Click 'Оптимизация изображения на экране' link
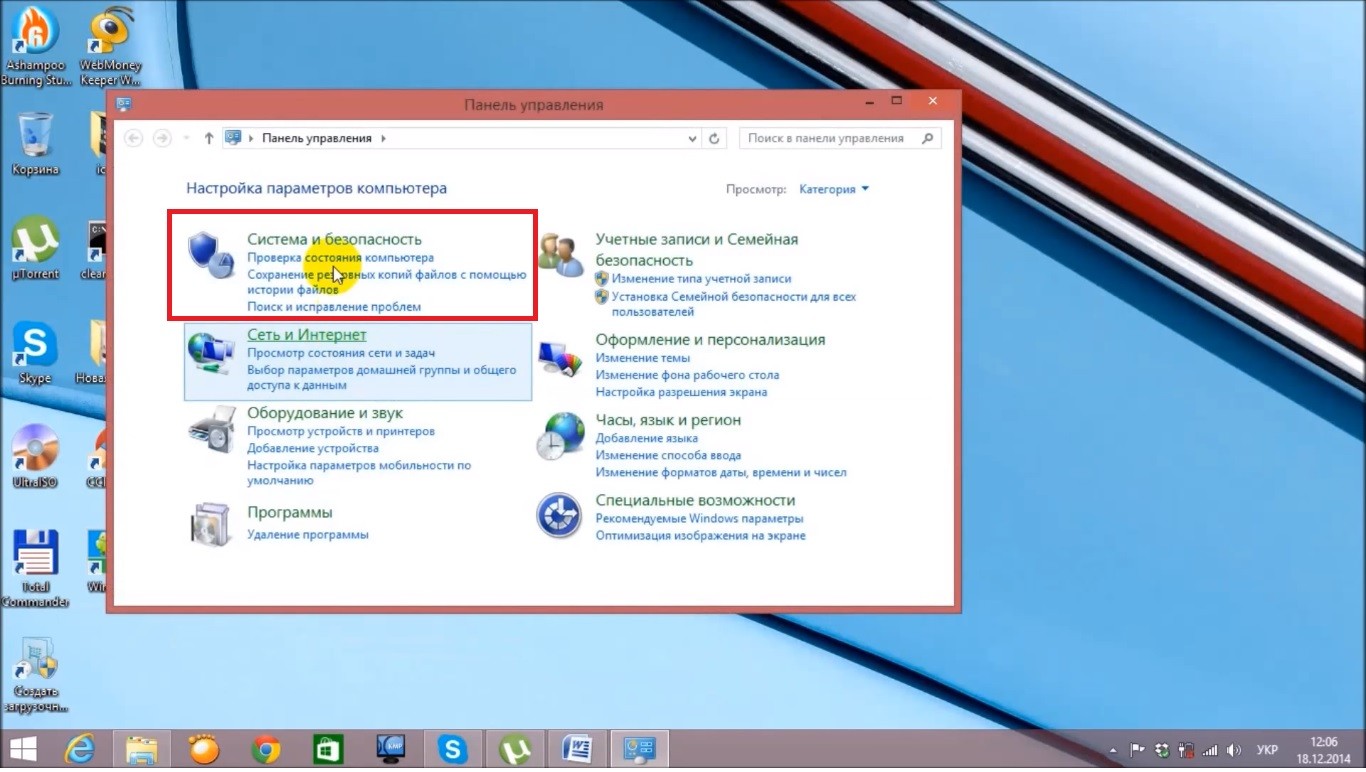This screenshot has width=1366, height=772. coord(700,536)
